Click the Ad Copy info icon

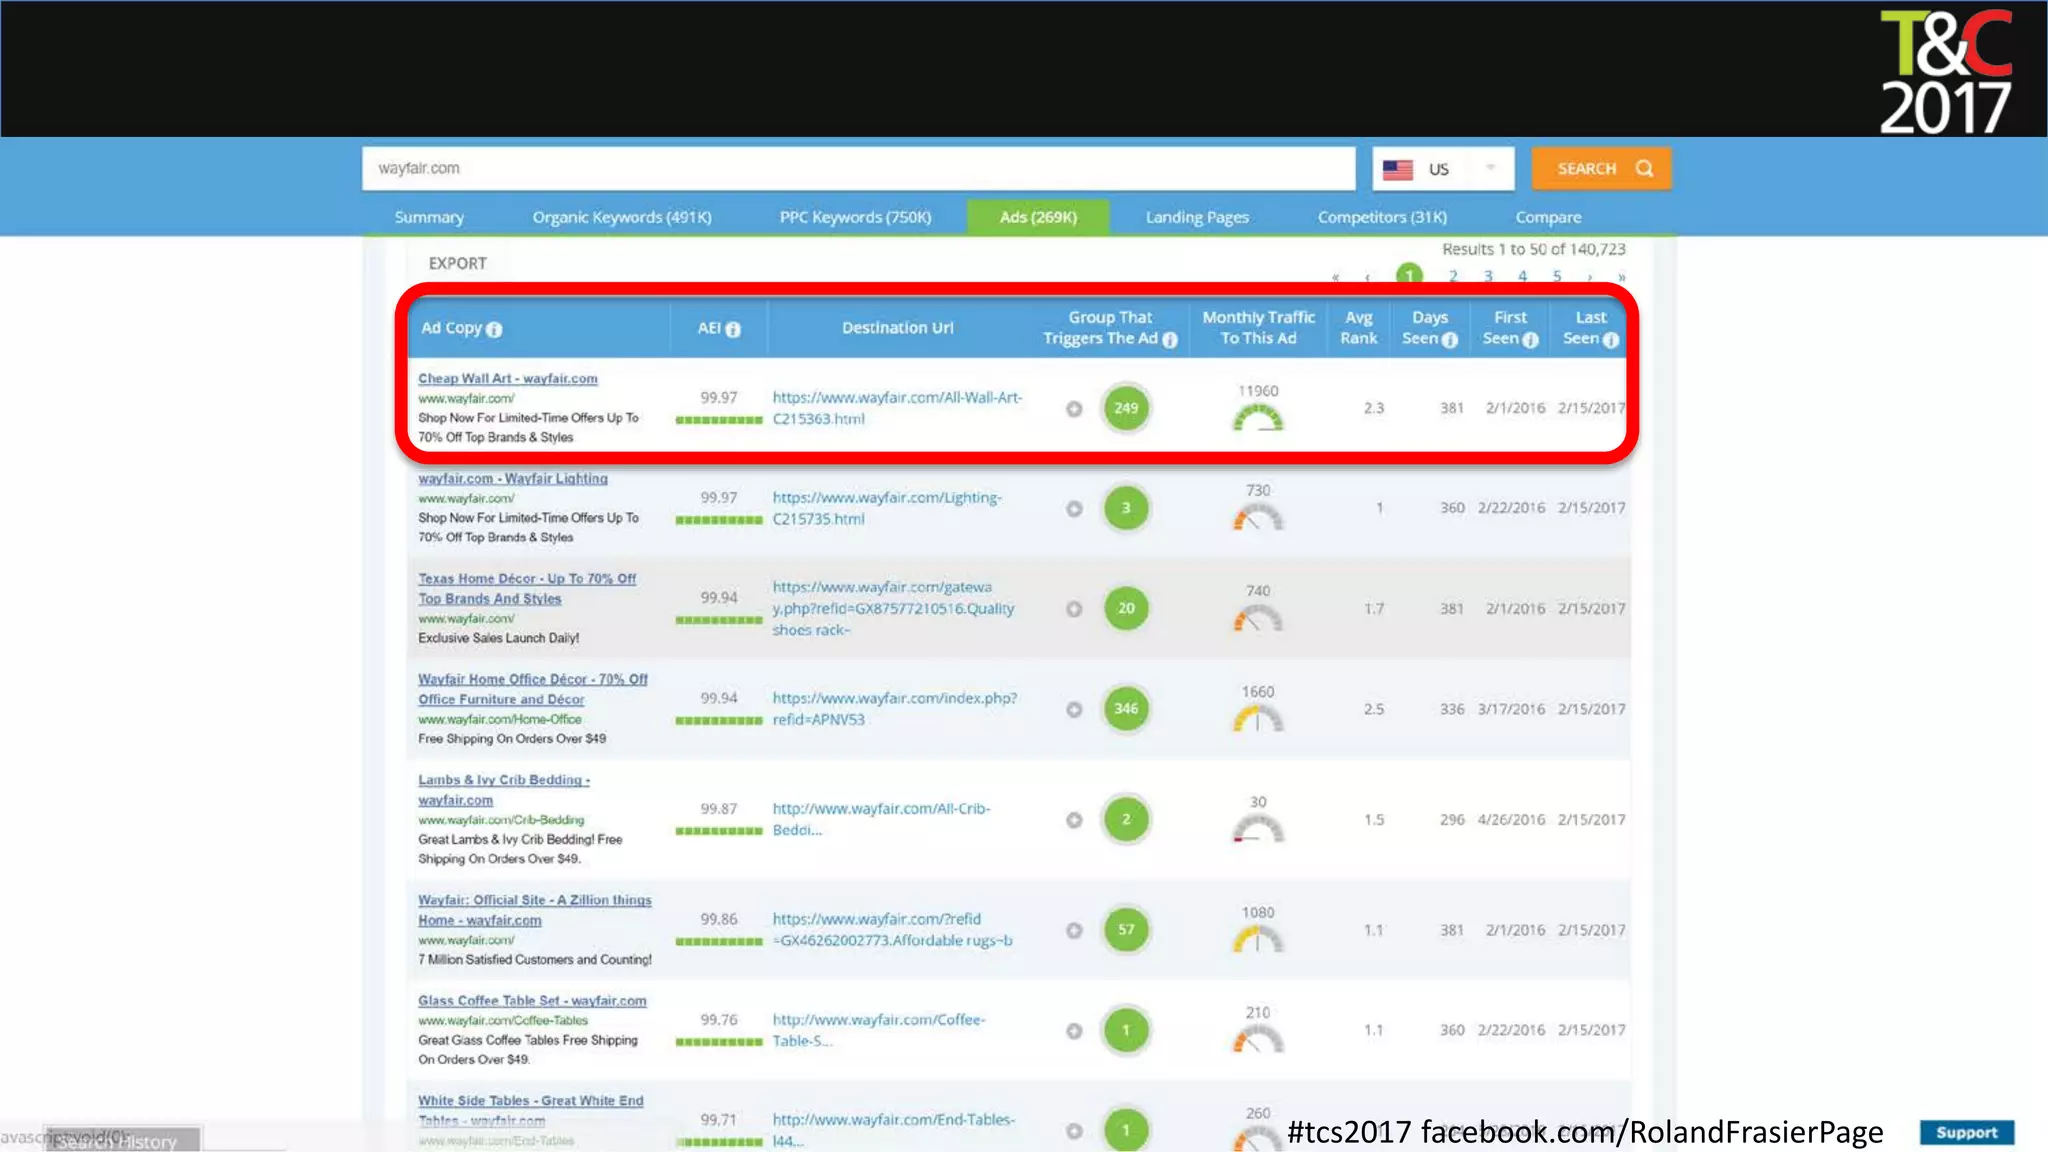(494, 329)
